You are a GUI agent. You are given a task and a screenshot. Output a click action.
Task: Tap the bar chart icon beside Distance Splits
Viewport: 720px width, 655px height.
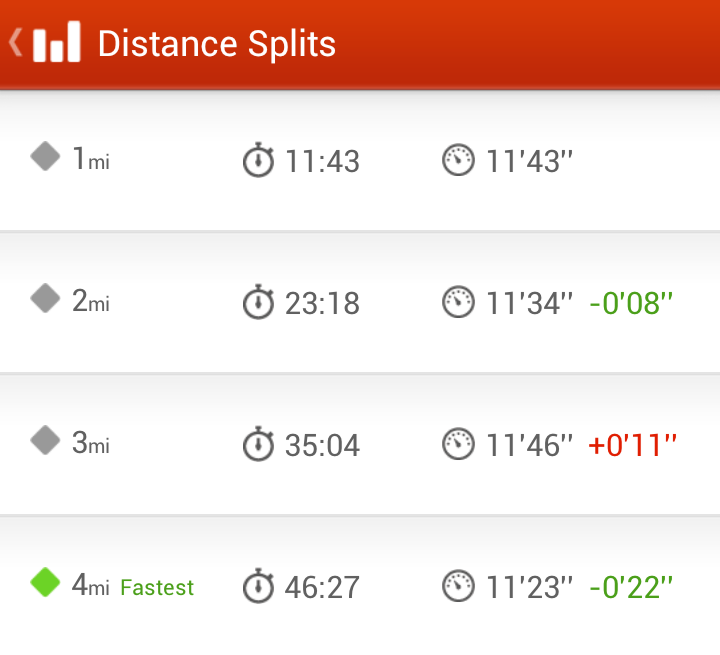(x=57, y=41)
